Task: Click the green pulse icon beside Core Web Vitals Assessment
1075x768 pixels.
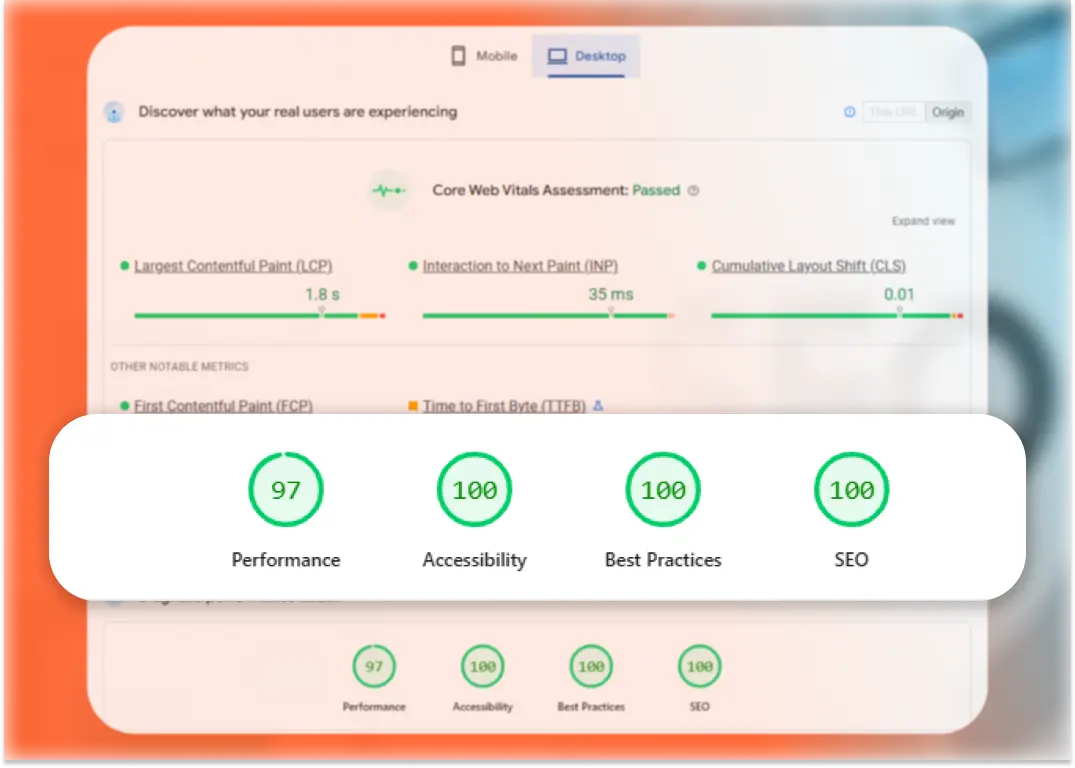Action: pyautogui.click(x=388, y=190)
